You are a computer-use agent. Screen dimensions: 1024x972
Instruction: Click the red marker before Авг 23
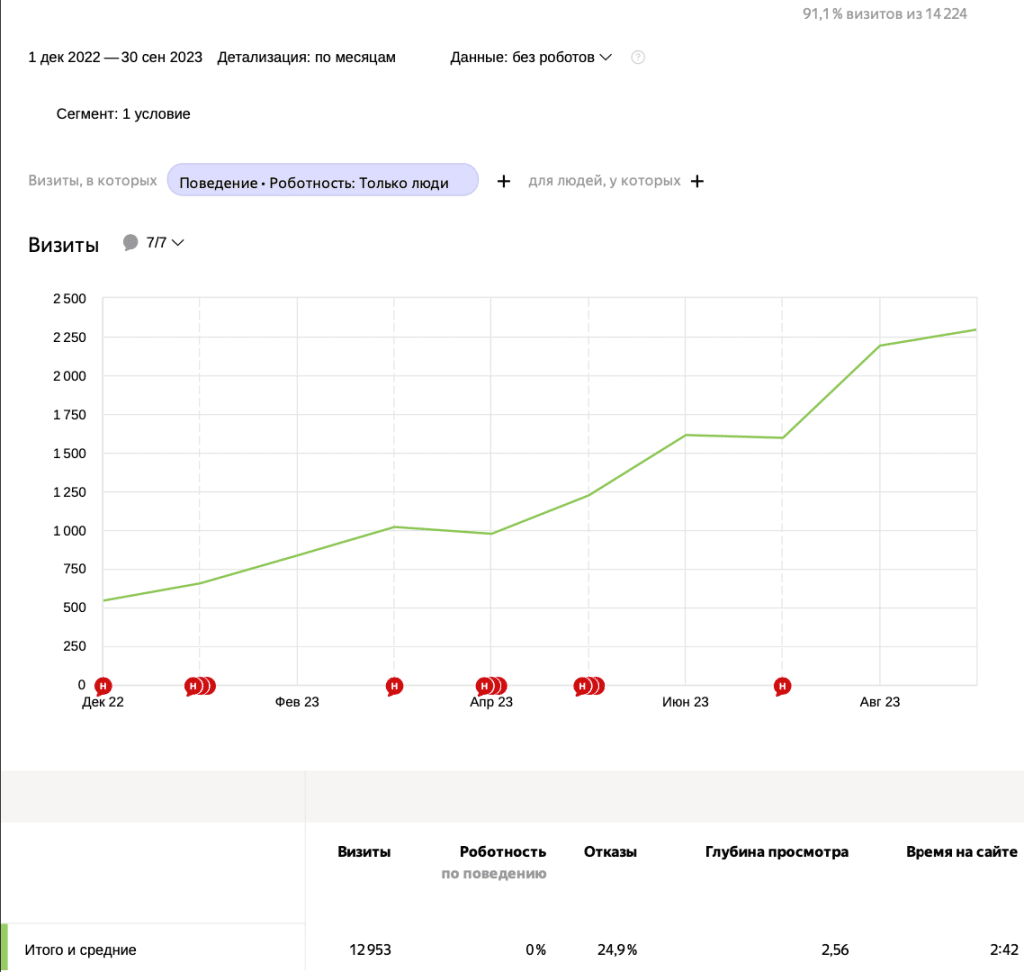point(781,686)
